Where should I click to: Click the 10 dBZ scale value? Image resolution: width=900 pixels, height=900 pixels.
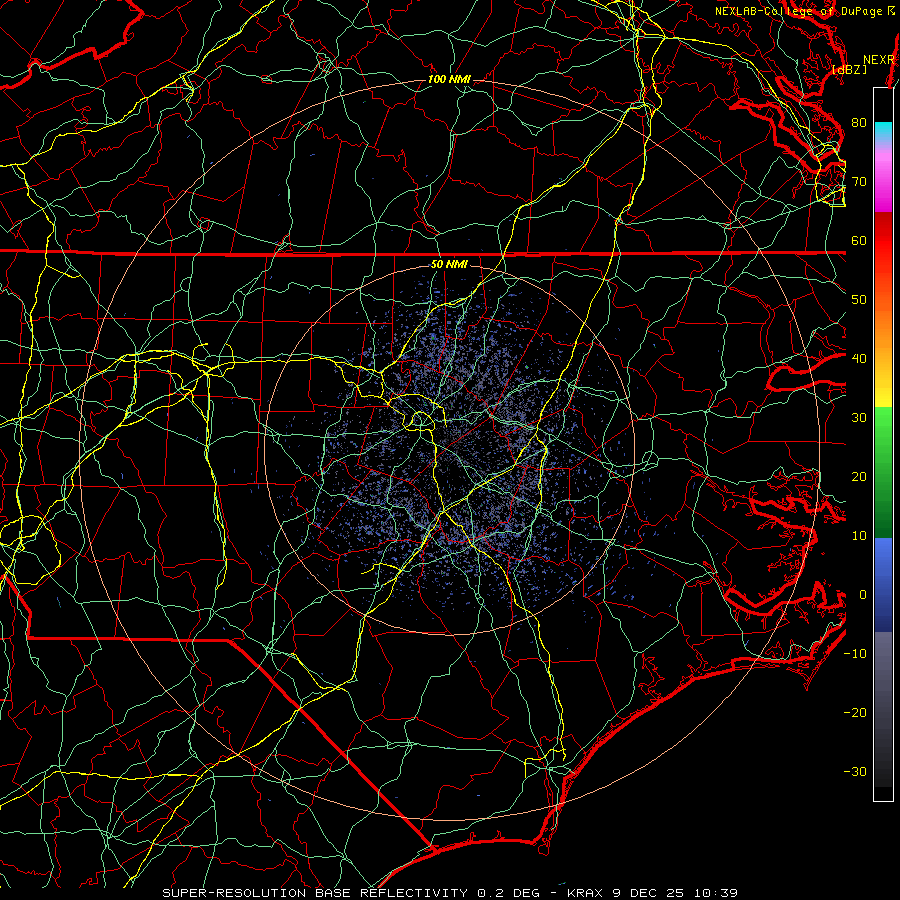click(x=859, y=536)
